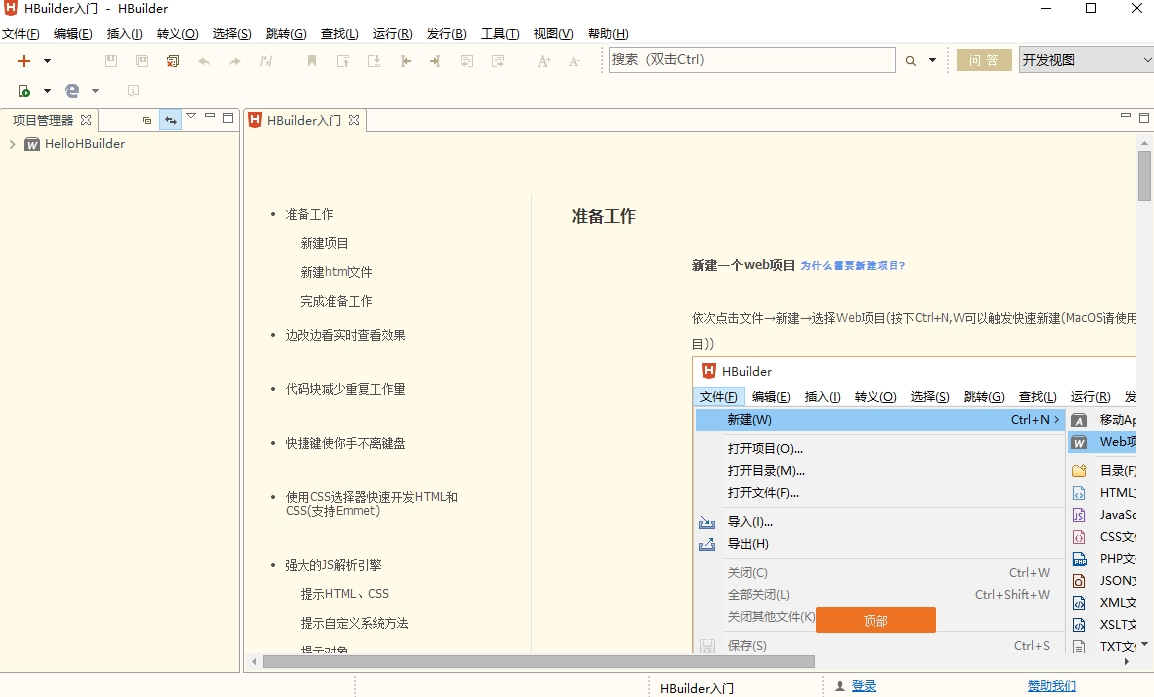This screenshot has width=1154, height=697.
Task: Open the 文件(F) menu
Action: 21,34
